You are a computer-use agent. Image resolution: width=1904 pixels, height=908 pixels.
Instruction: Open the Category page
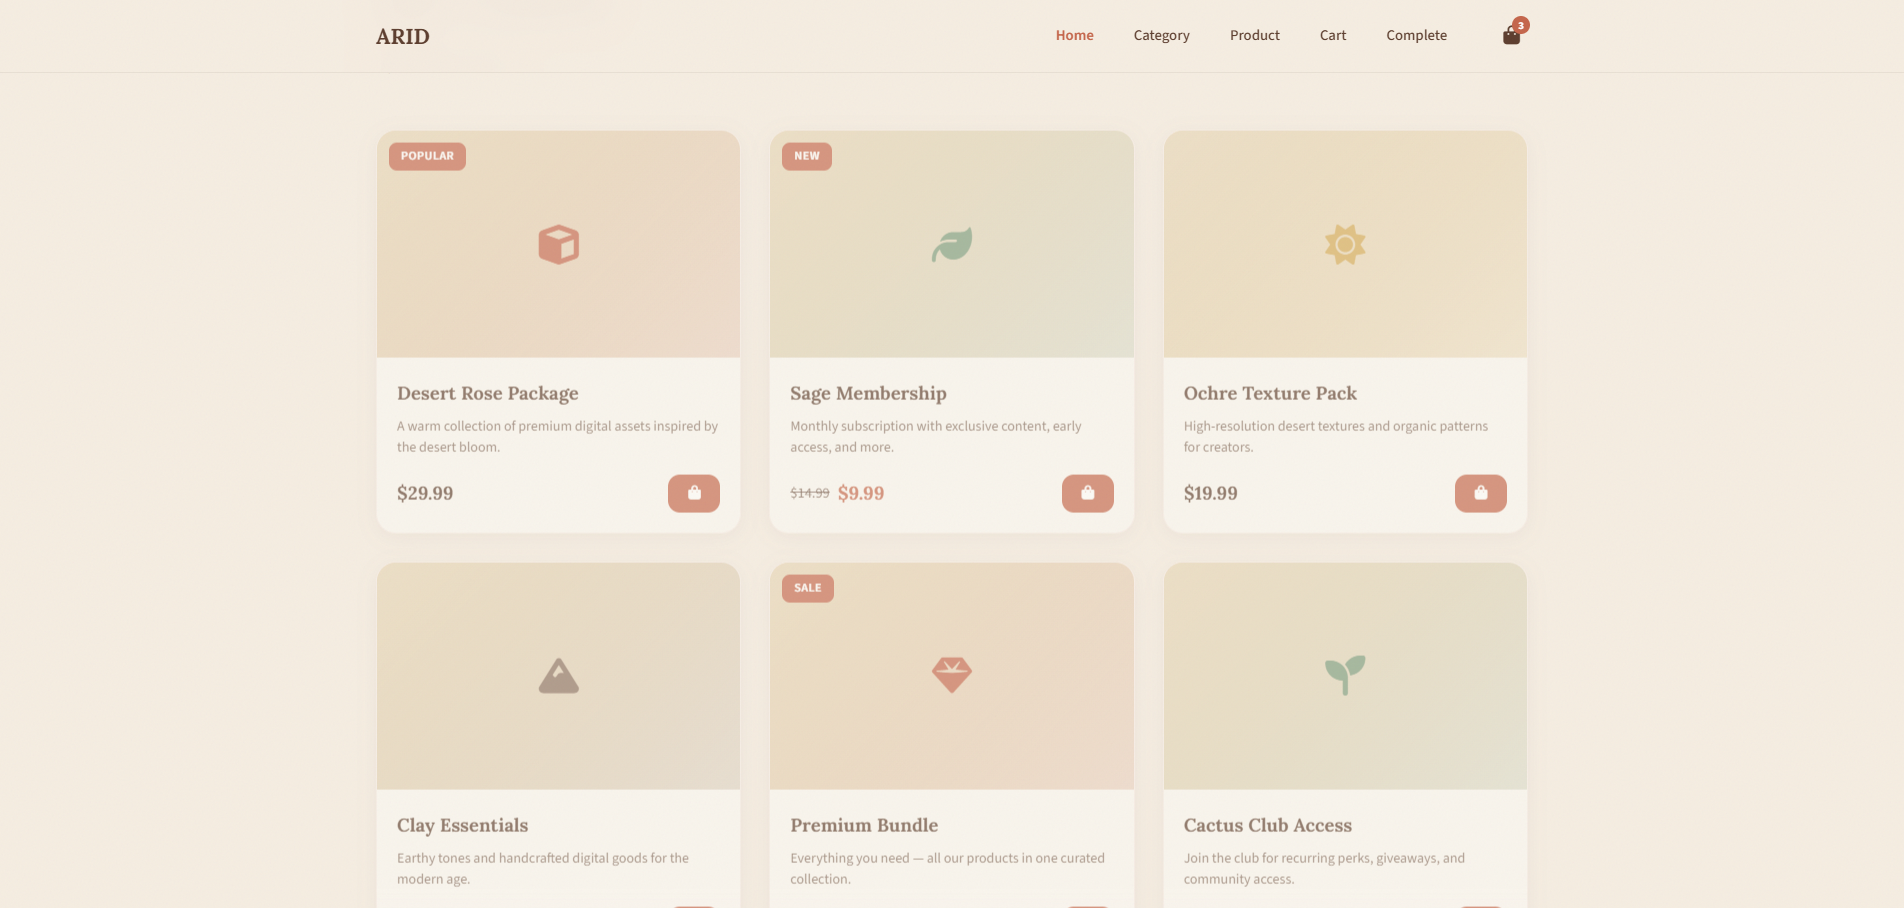[x=1162, y=35]
